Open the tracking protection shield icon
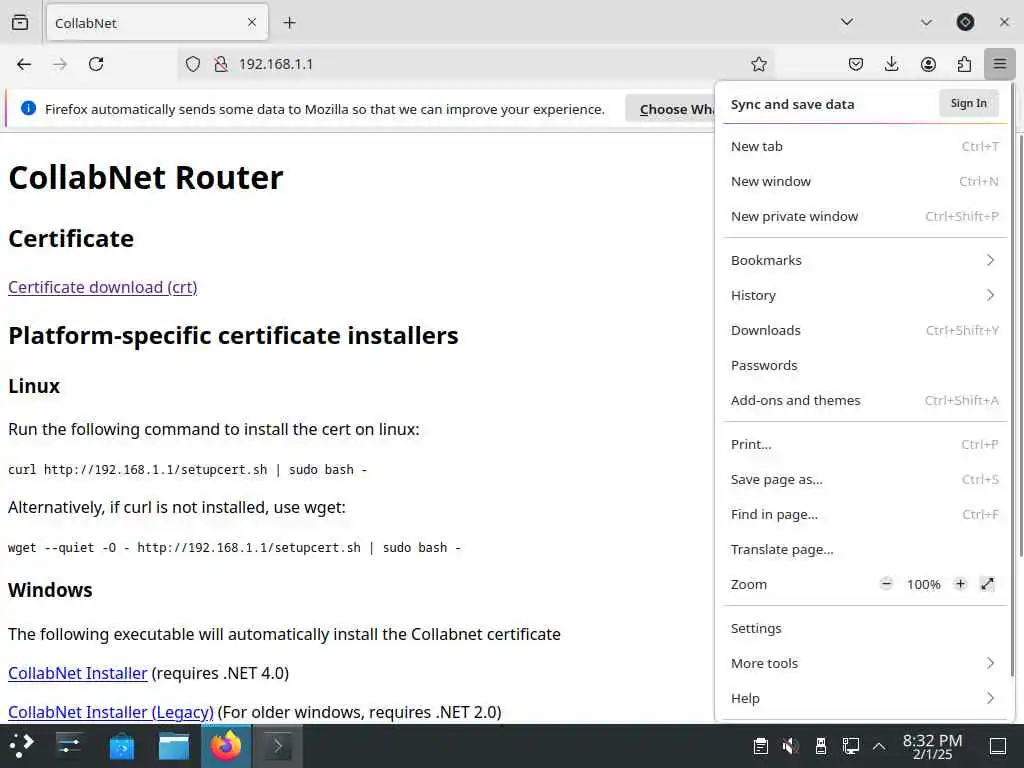Image resolution: width=1024 pixels, height=768 pixels. [193, 64]
